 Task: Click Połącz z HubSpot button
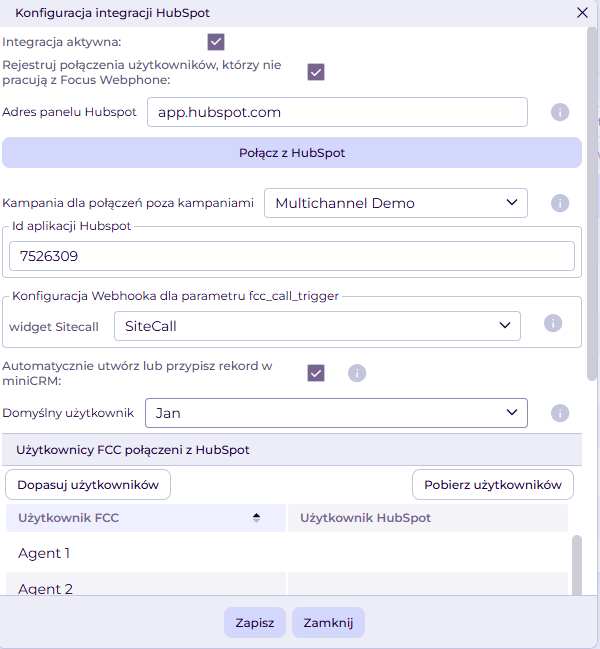point(292,153)
